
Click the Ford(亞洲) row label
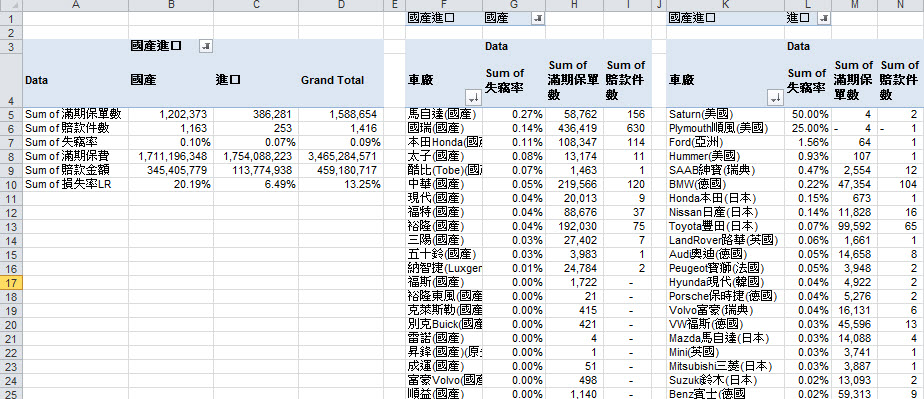tap(725, 142)
